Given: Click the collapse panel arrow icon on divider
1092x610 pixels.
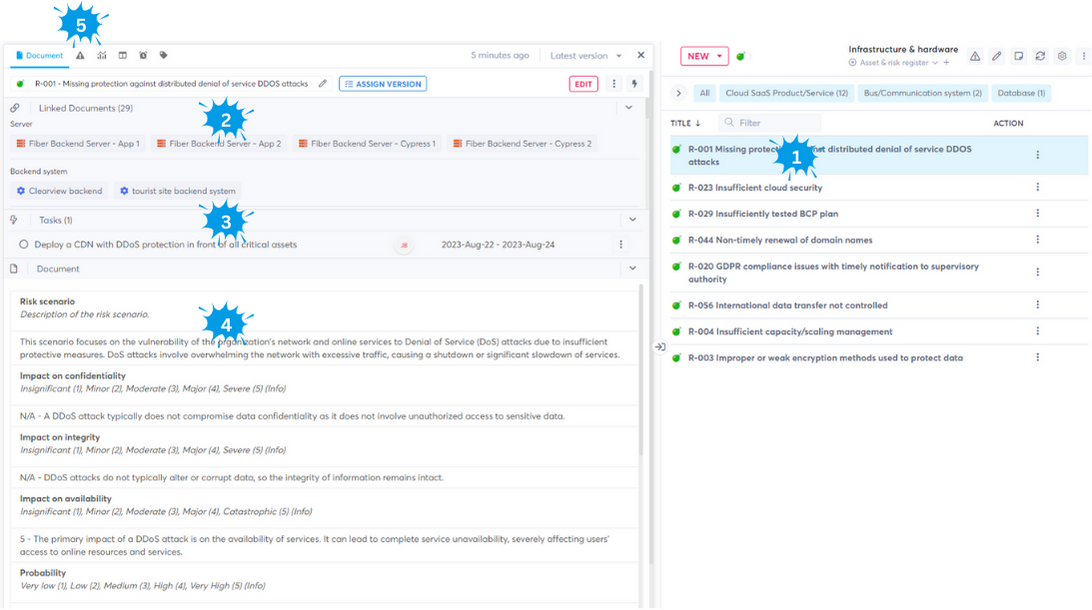Looking at the screenshot, I should coord(660,347).
